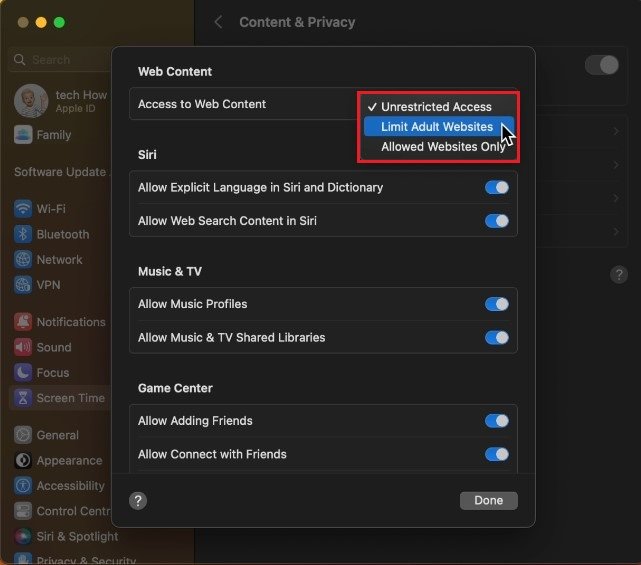Open General settings icon

pos(23,435)
